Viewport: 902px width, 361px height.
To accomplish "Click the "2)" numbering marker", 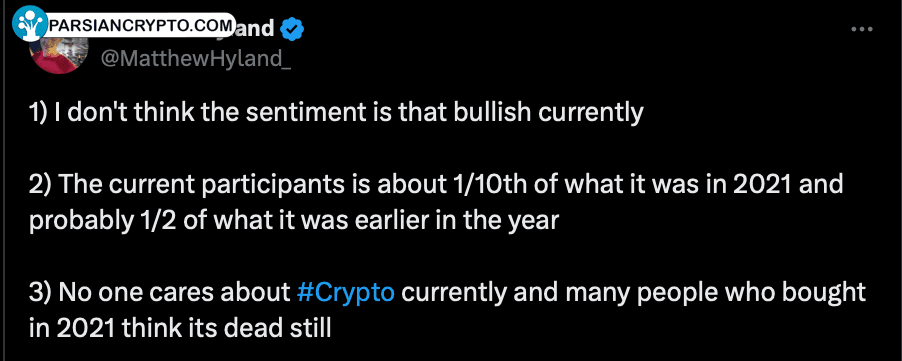I will (40, 185).
